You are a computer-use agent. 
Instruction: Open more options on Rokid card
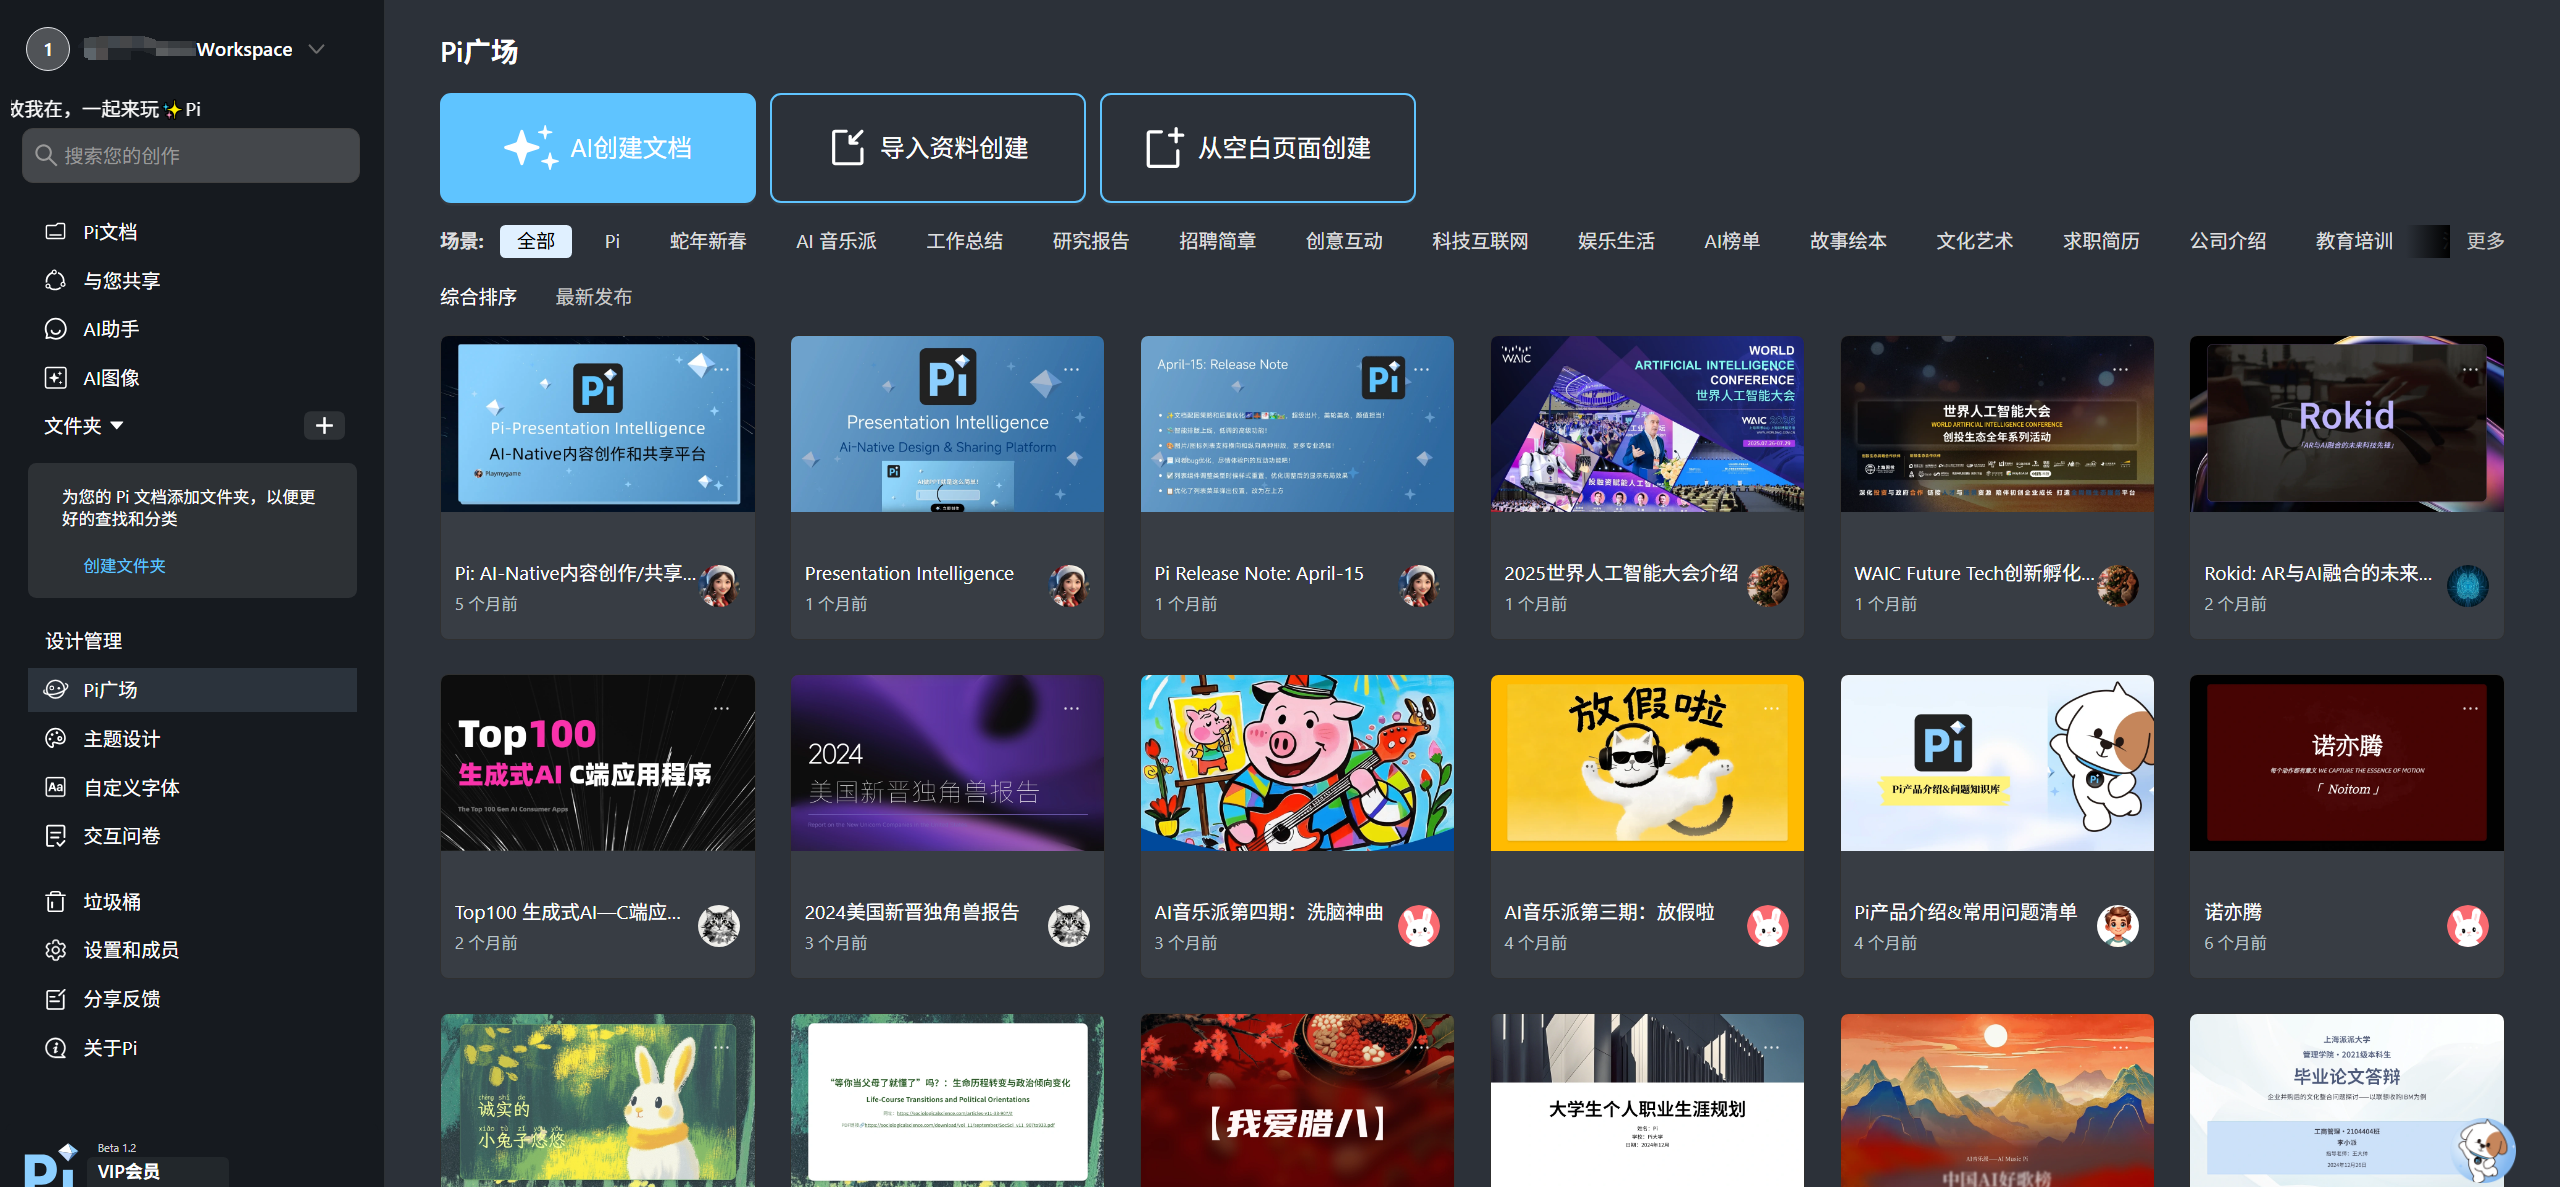(x=2470, y=369)
